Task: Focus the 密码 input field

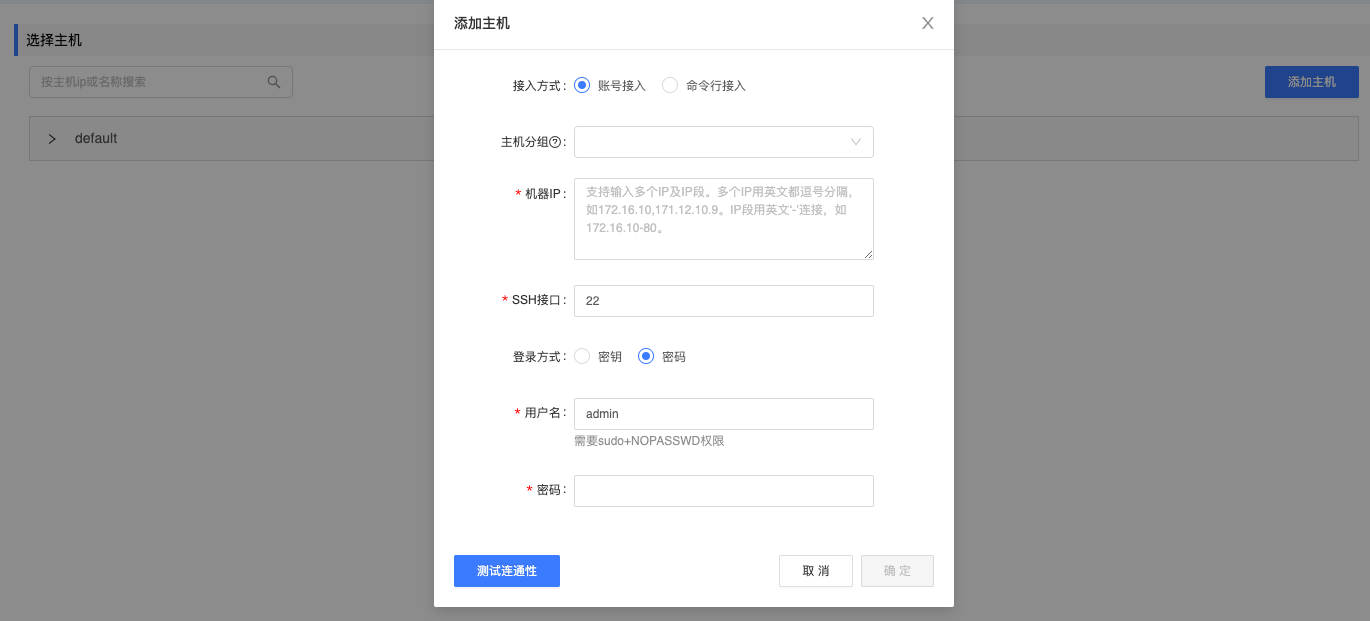Action: [723, 491]
